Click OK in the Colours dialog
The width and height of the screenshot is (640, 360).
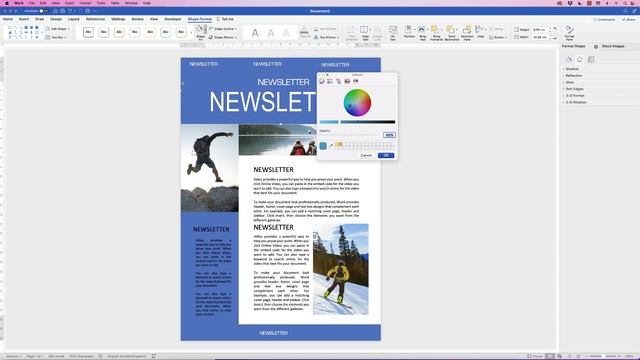click(386, 156)
